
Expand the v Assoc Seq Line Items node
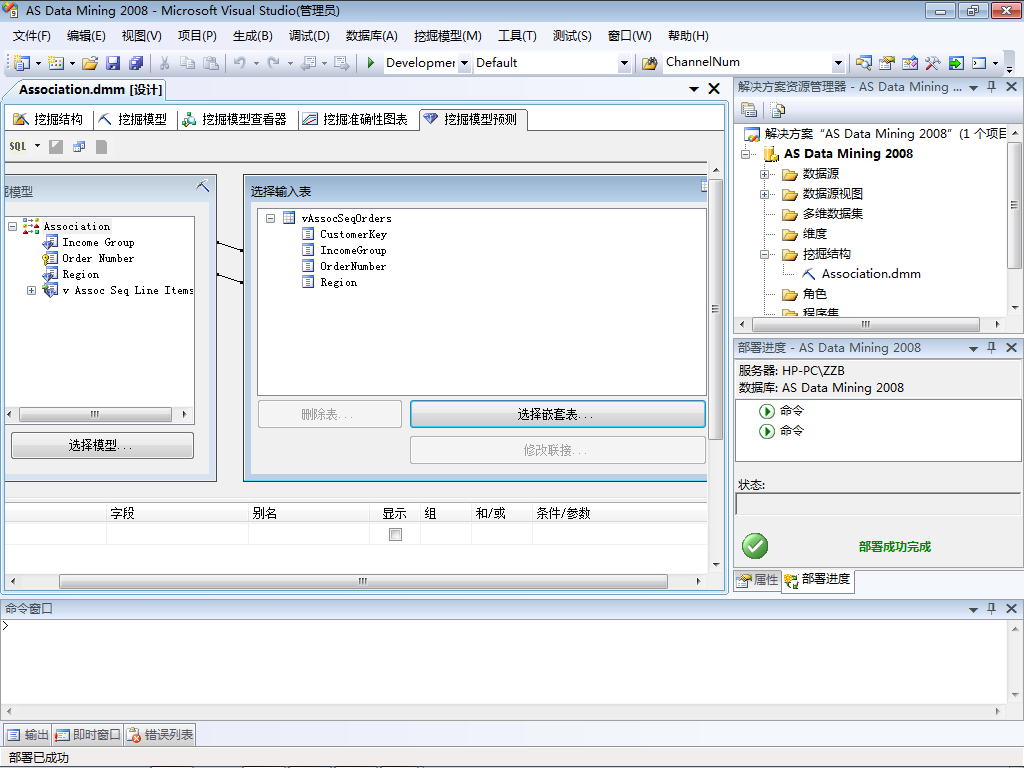[31, 290]
